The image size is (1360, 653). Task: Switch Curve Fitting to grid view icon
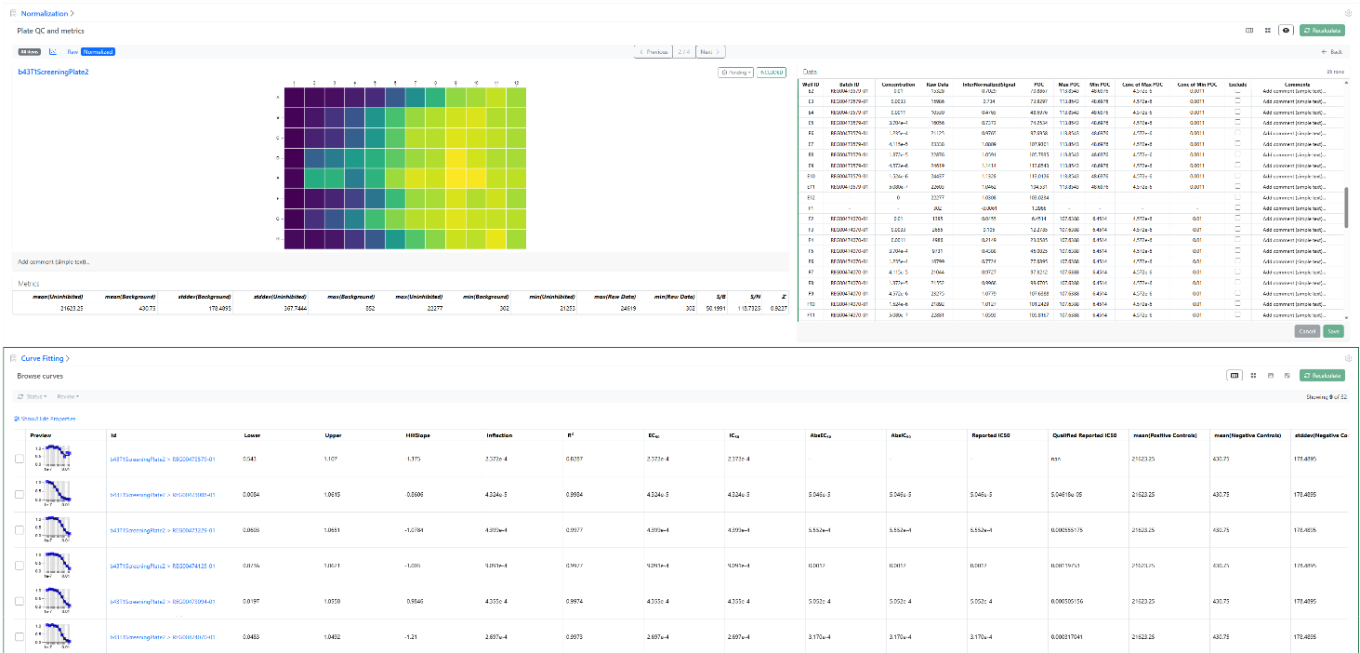click(1253, 375)
